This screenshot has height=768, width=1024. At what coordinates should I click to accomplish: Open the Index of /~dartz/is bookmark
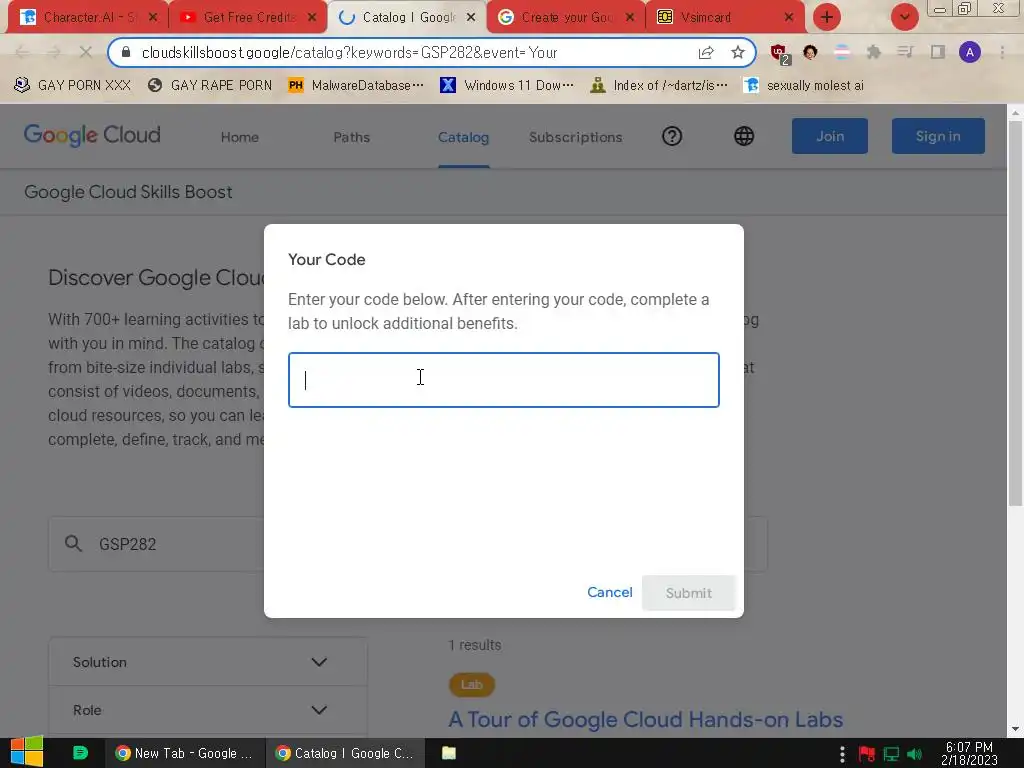[x=658, y=86]
